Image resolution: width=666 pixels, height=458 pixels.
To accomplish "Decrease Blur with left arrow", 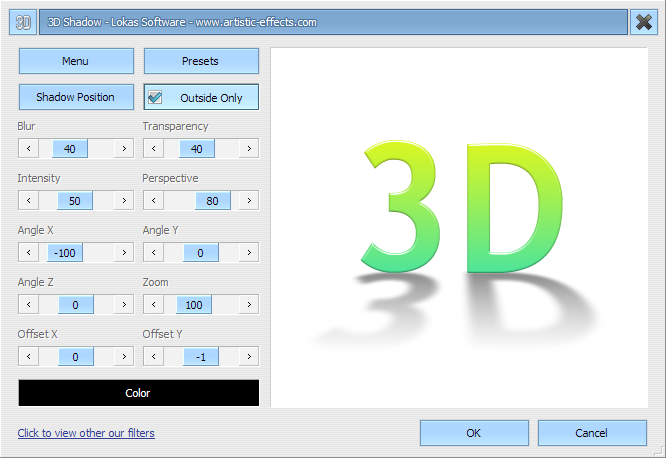I will [28, 148].
